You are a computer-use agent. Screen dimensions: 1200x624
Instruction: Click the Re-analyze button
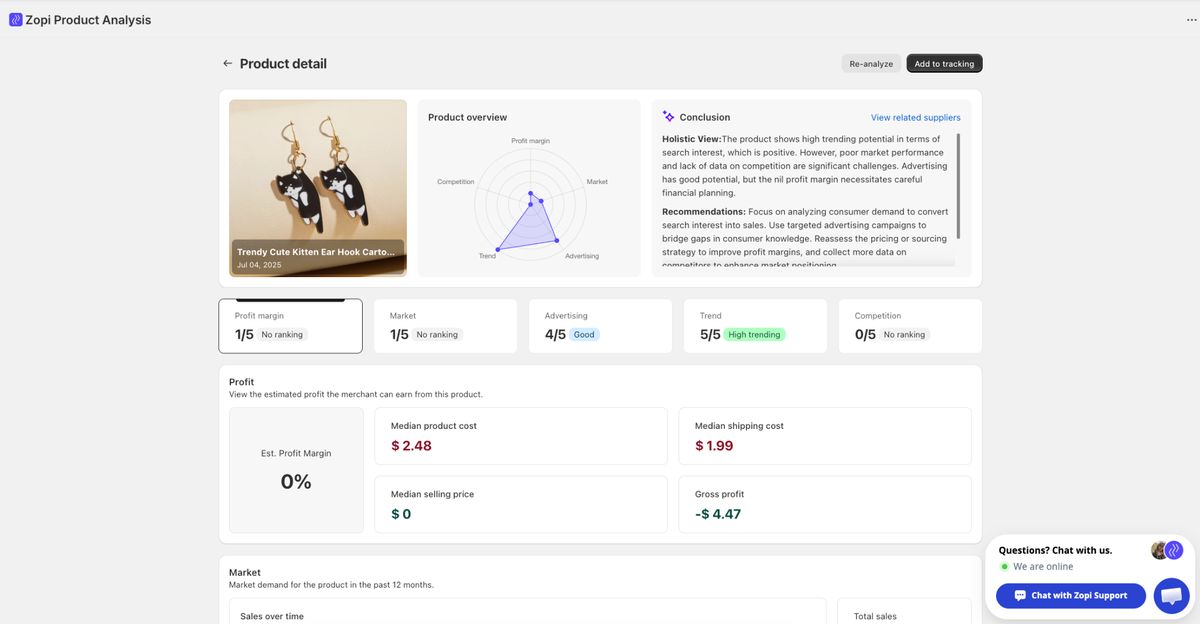871,63
